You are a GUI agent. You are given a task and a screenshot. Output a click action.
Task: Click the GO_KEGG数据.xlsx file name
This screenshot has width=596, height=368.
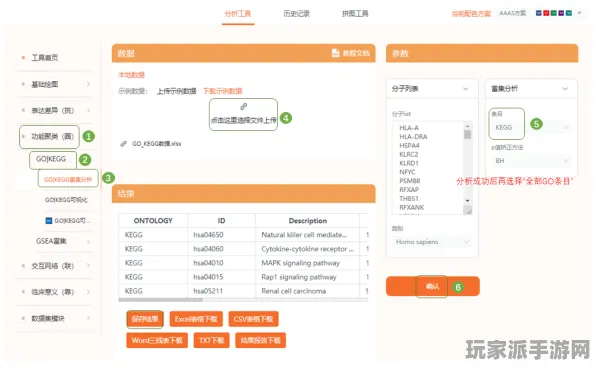pos(157,144)
